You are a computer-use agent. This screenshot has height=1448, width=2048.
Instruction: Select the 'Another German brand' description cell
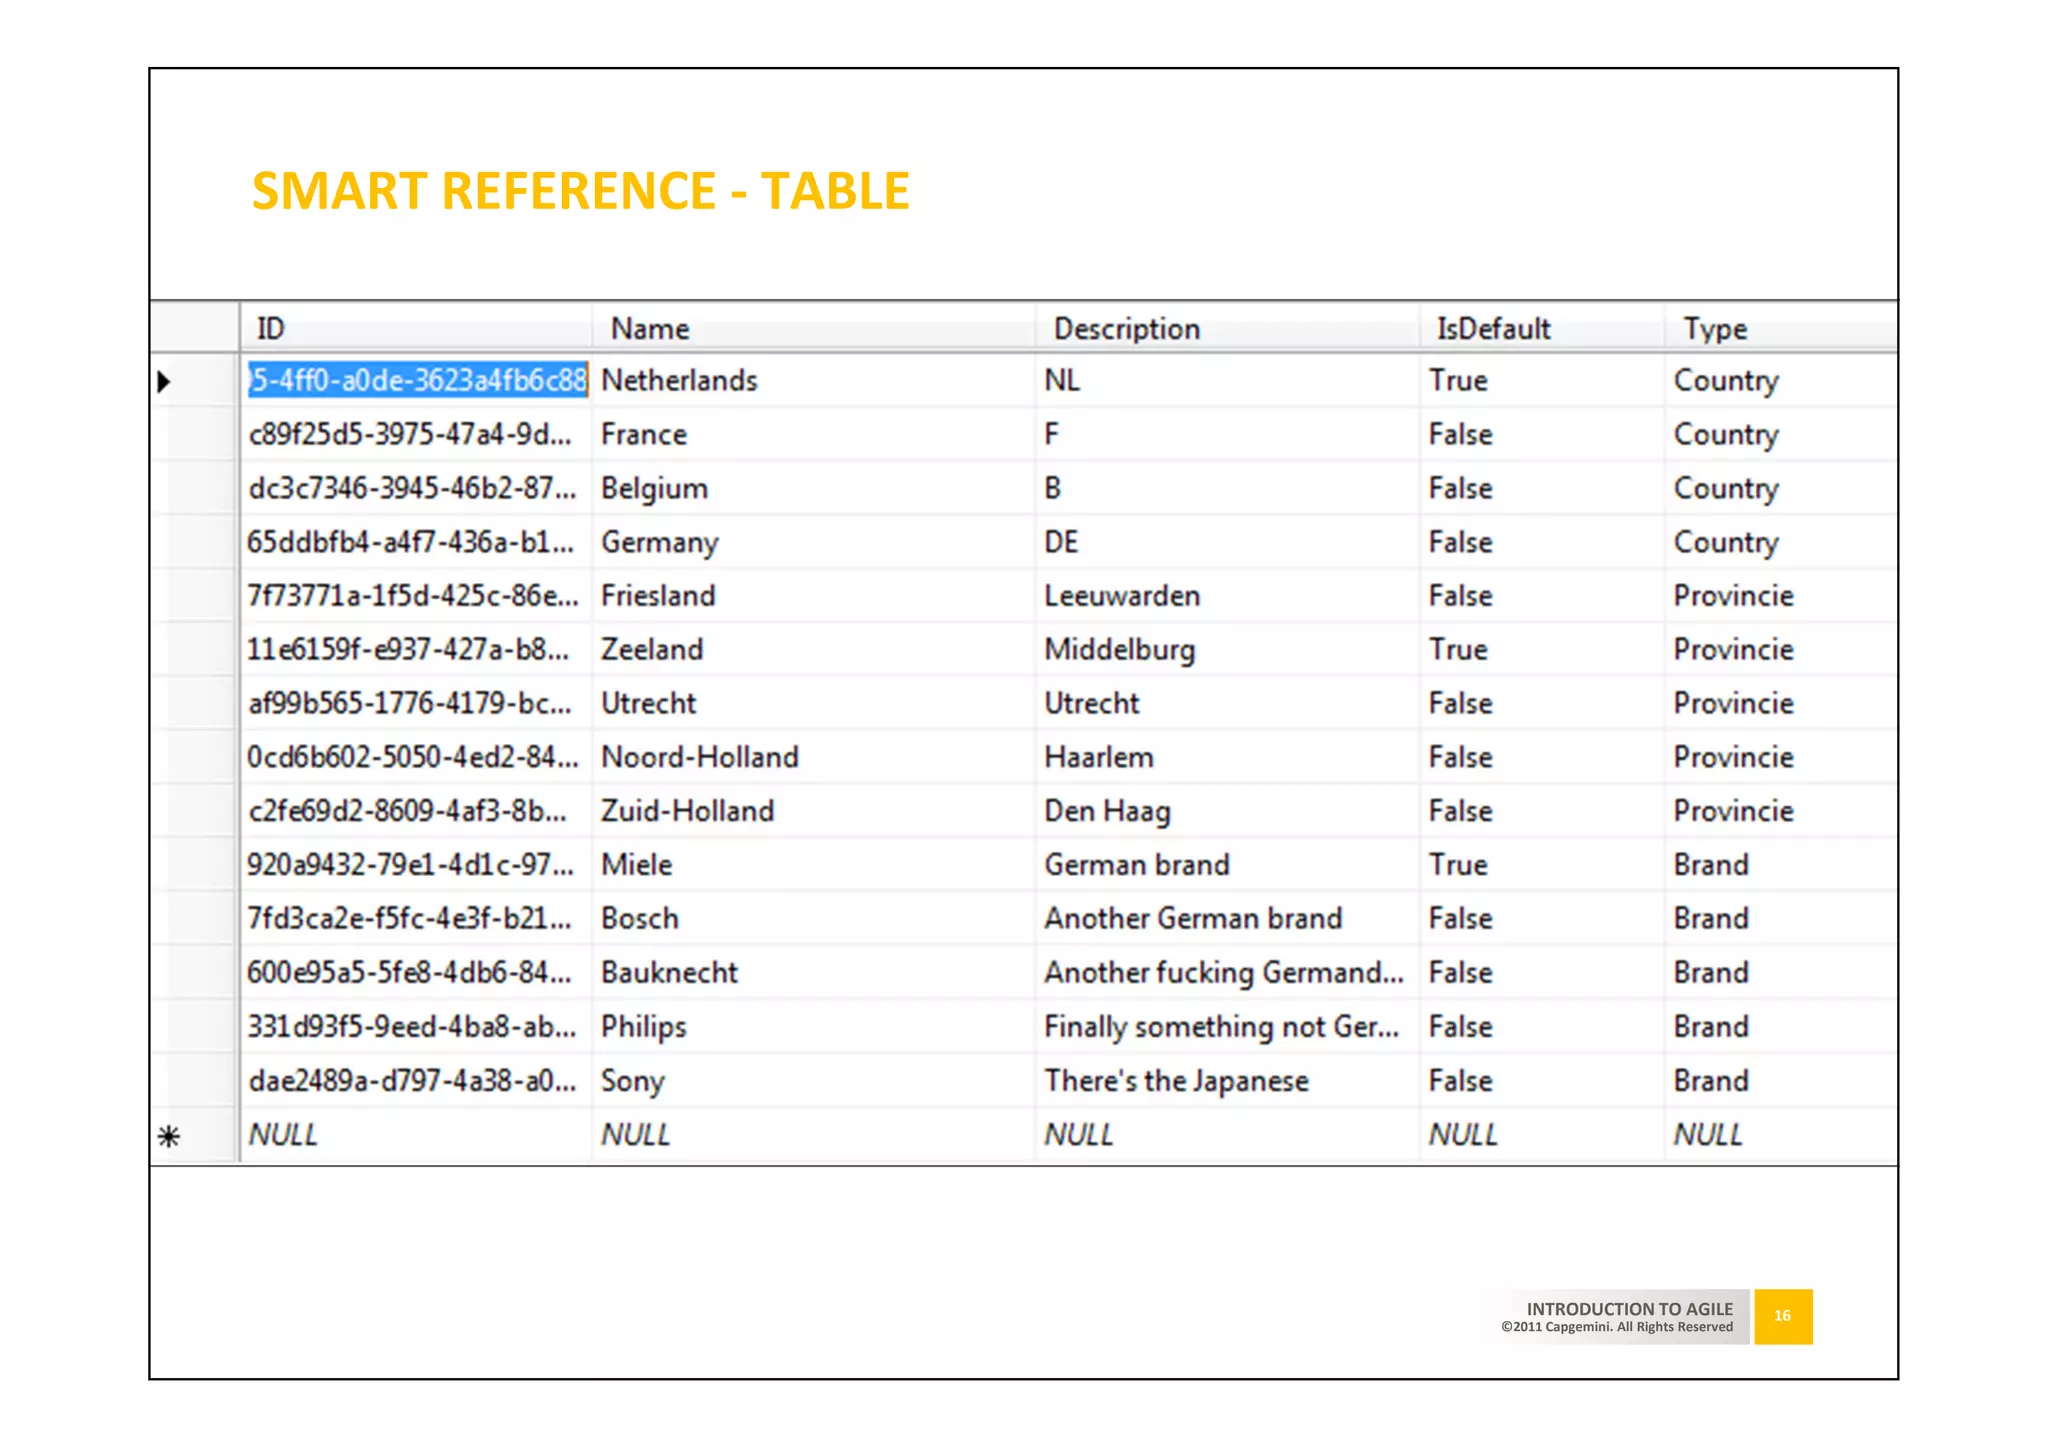coord(1228,919)
